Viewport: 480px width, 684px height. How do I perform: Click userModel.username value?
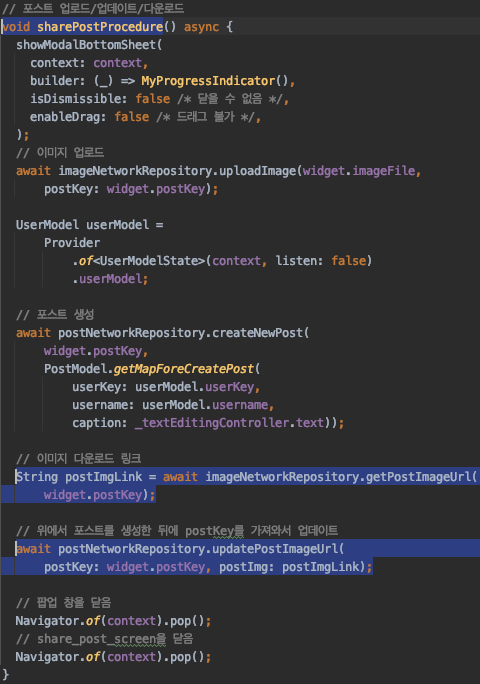(205, 405)
